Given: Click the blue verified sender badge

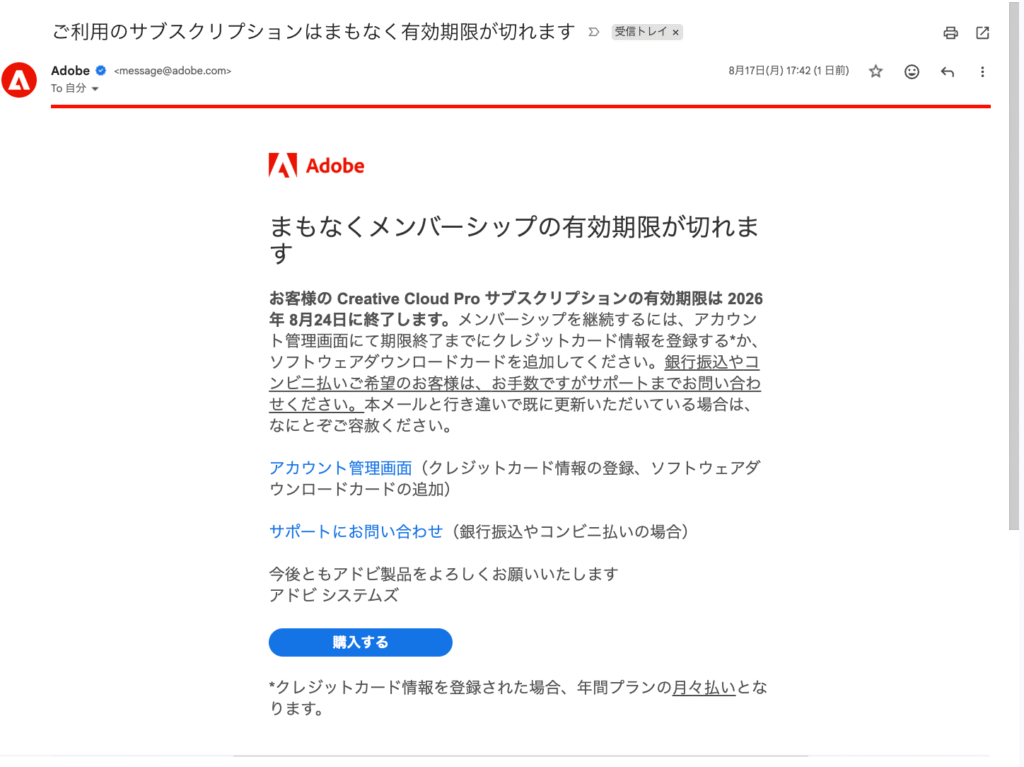Looking at the screenshot, I should pyautogui.click(x=101, y=71).
